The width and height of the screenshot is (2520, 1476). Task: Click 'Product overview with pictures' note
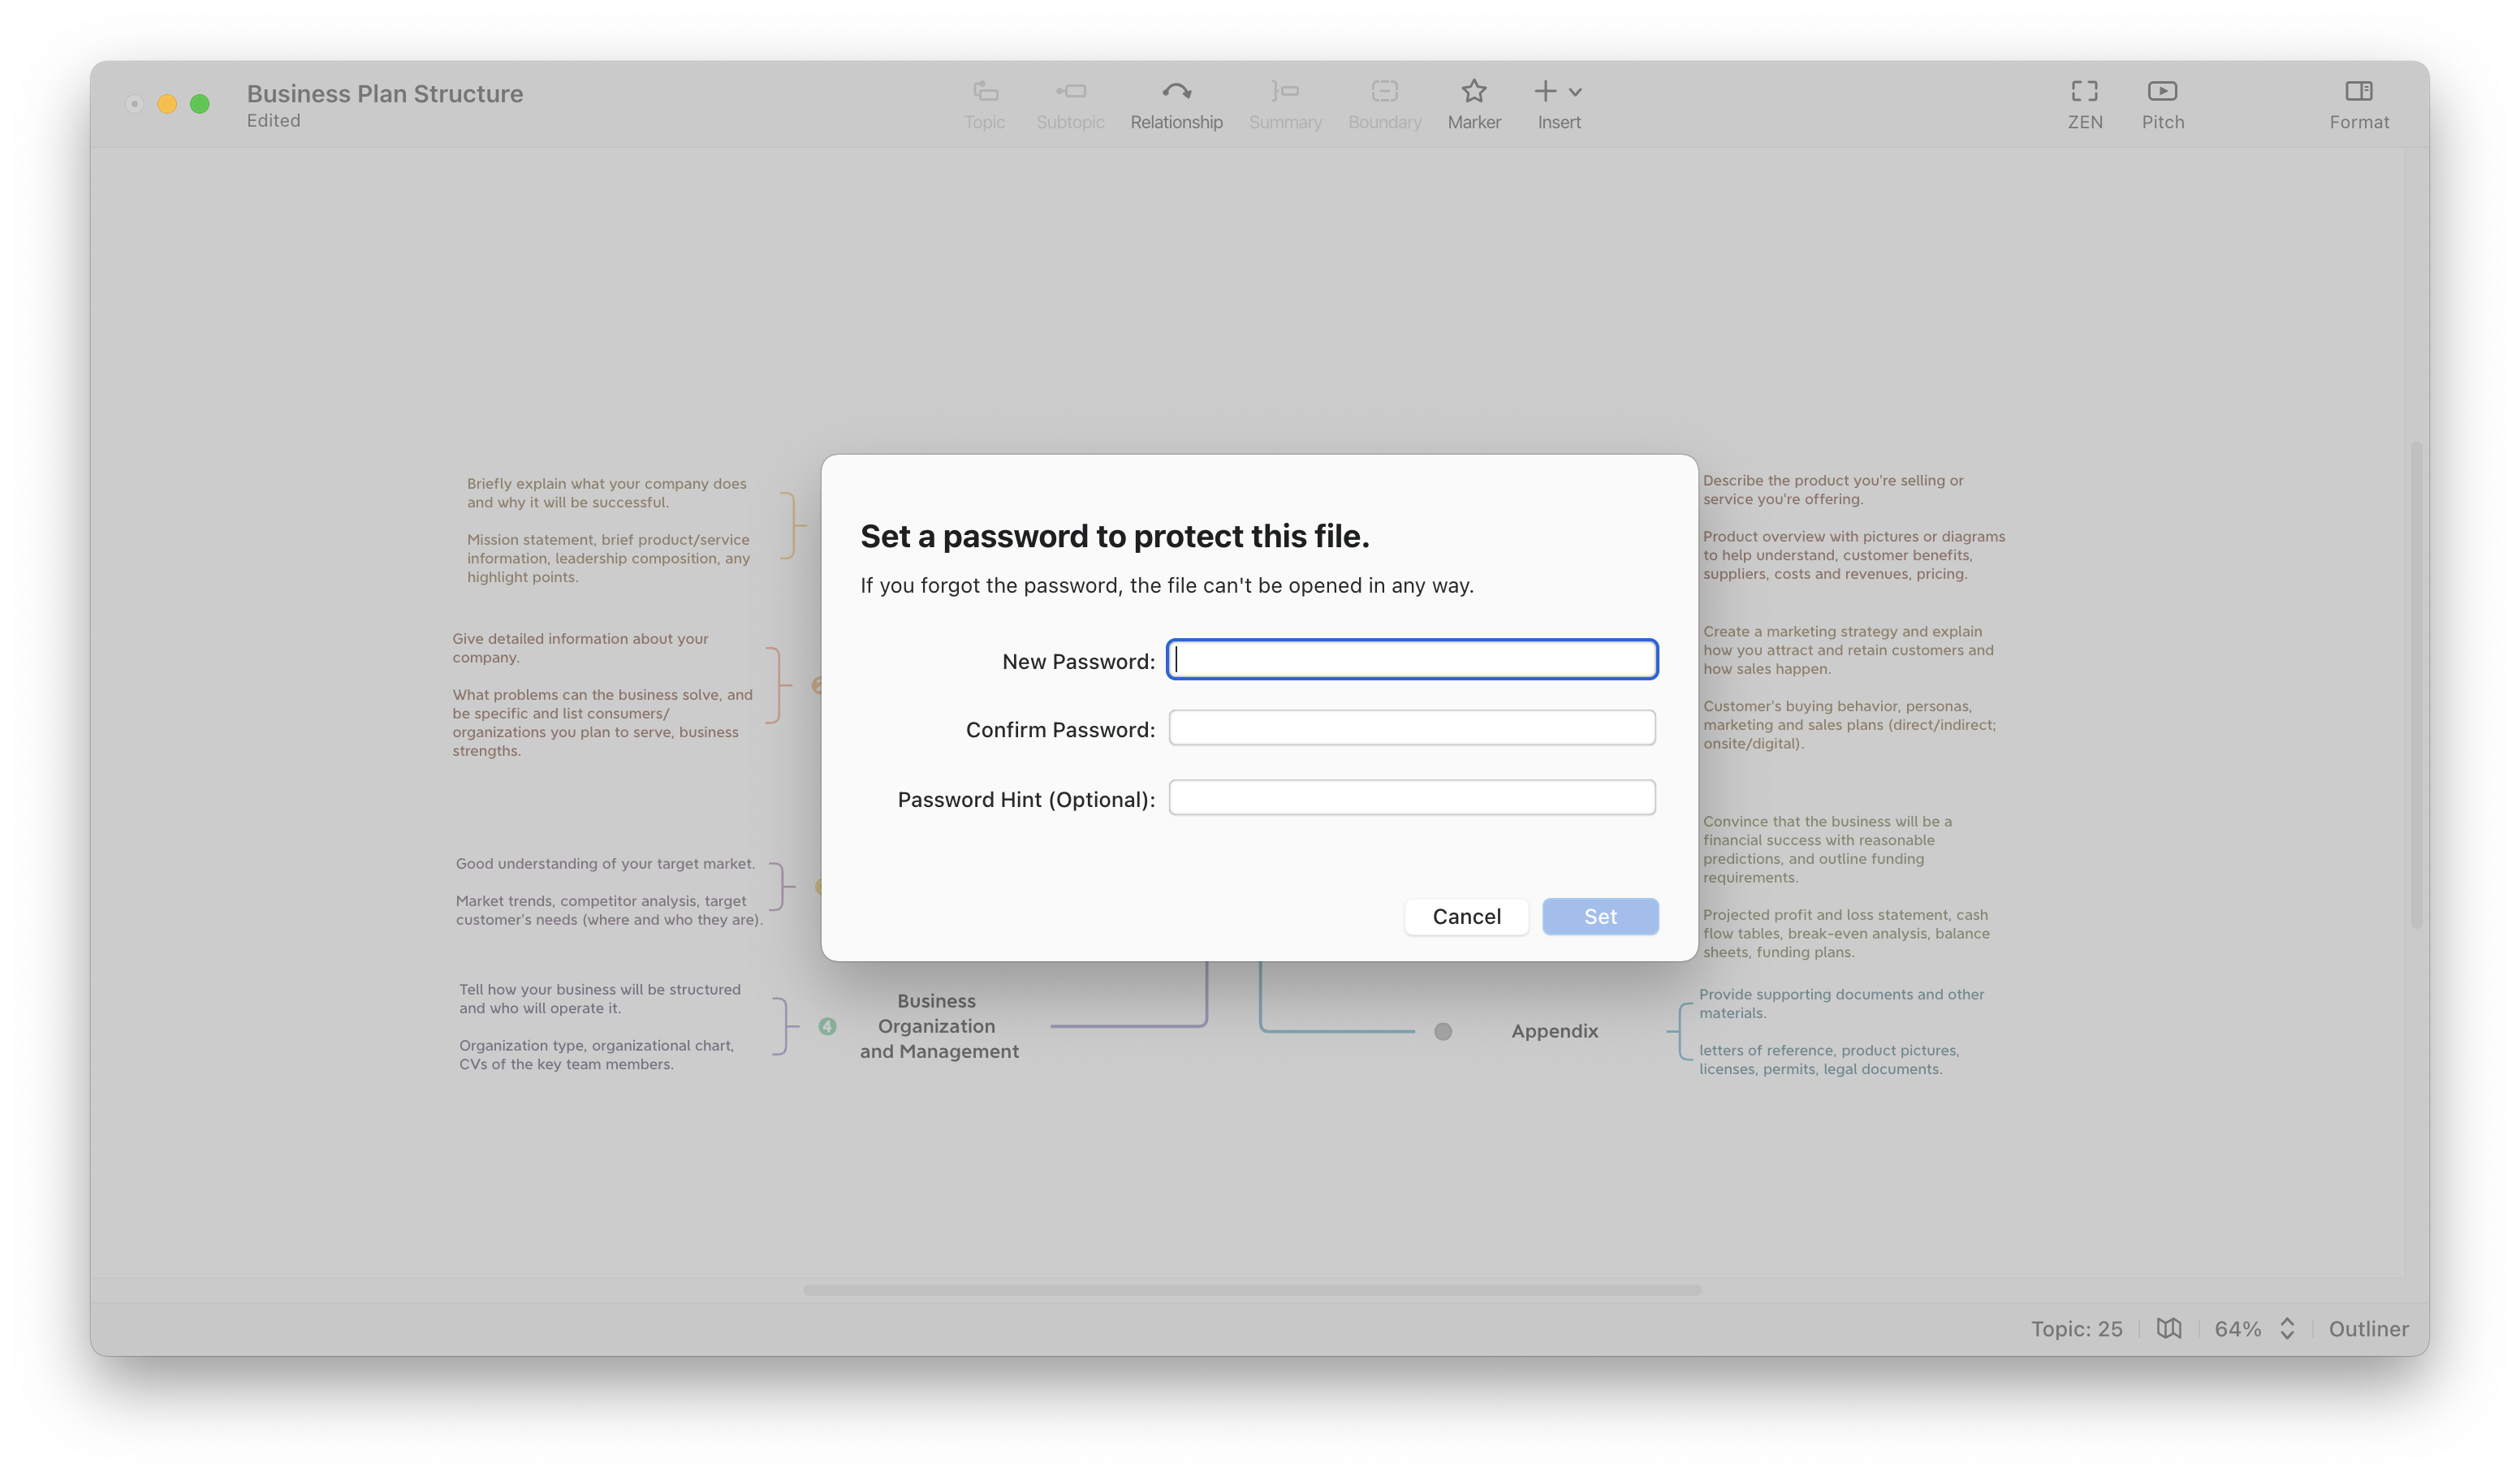(x=1854, y=555)
